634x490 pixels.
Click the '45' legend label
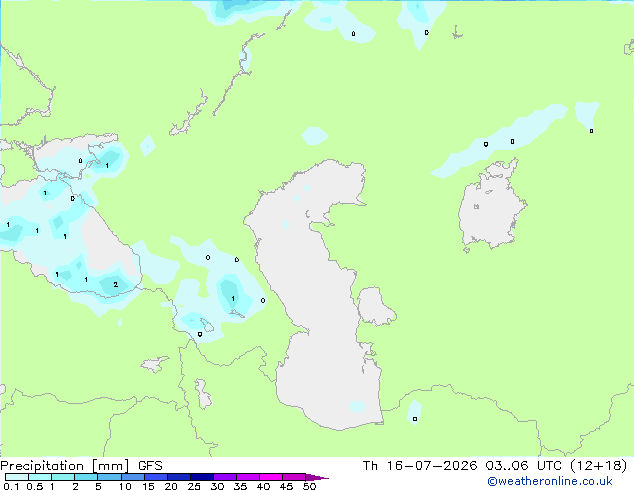coord(286,486)
